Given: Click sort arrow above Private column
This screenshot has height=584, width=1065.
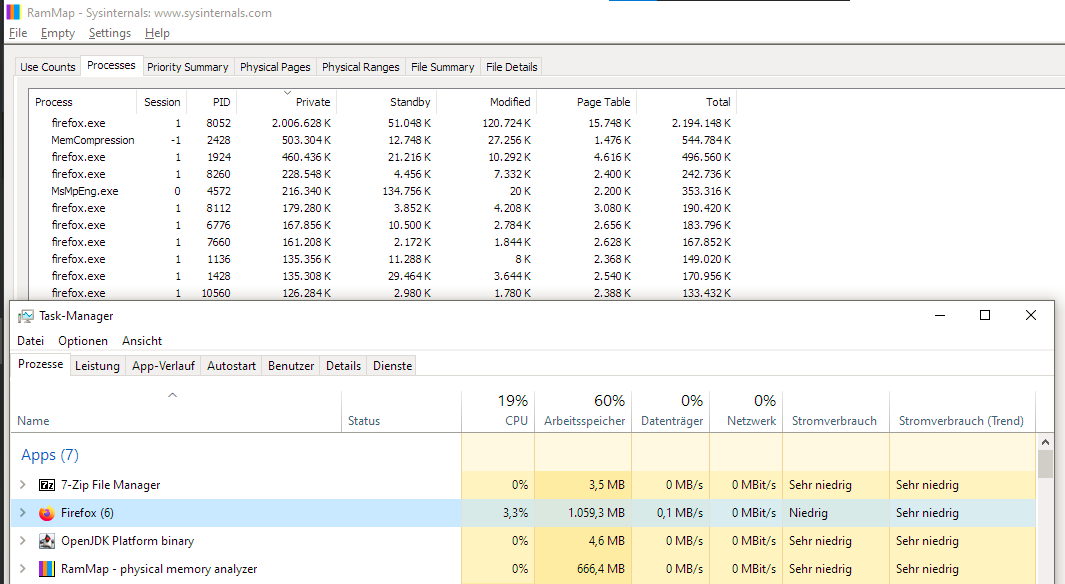Looking at the screenshot, I should [x=287, y=92].
